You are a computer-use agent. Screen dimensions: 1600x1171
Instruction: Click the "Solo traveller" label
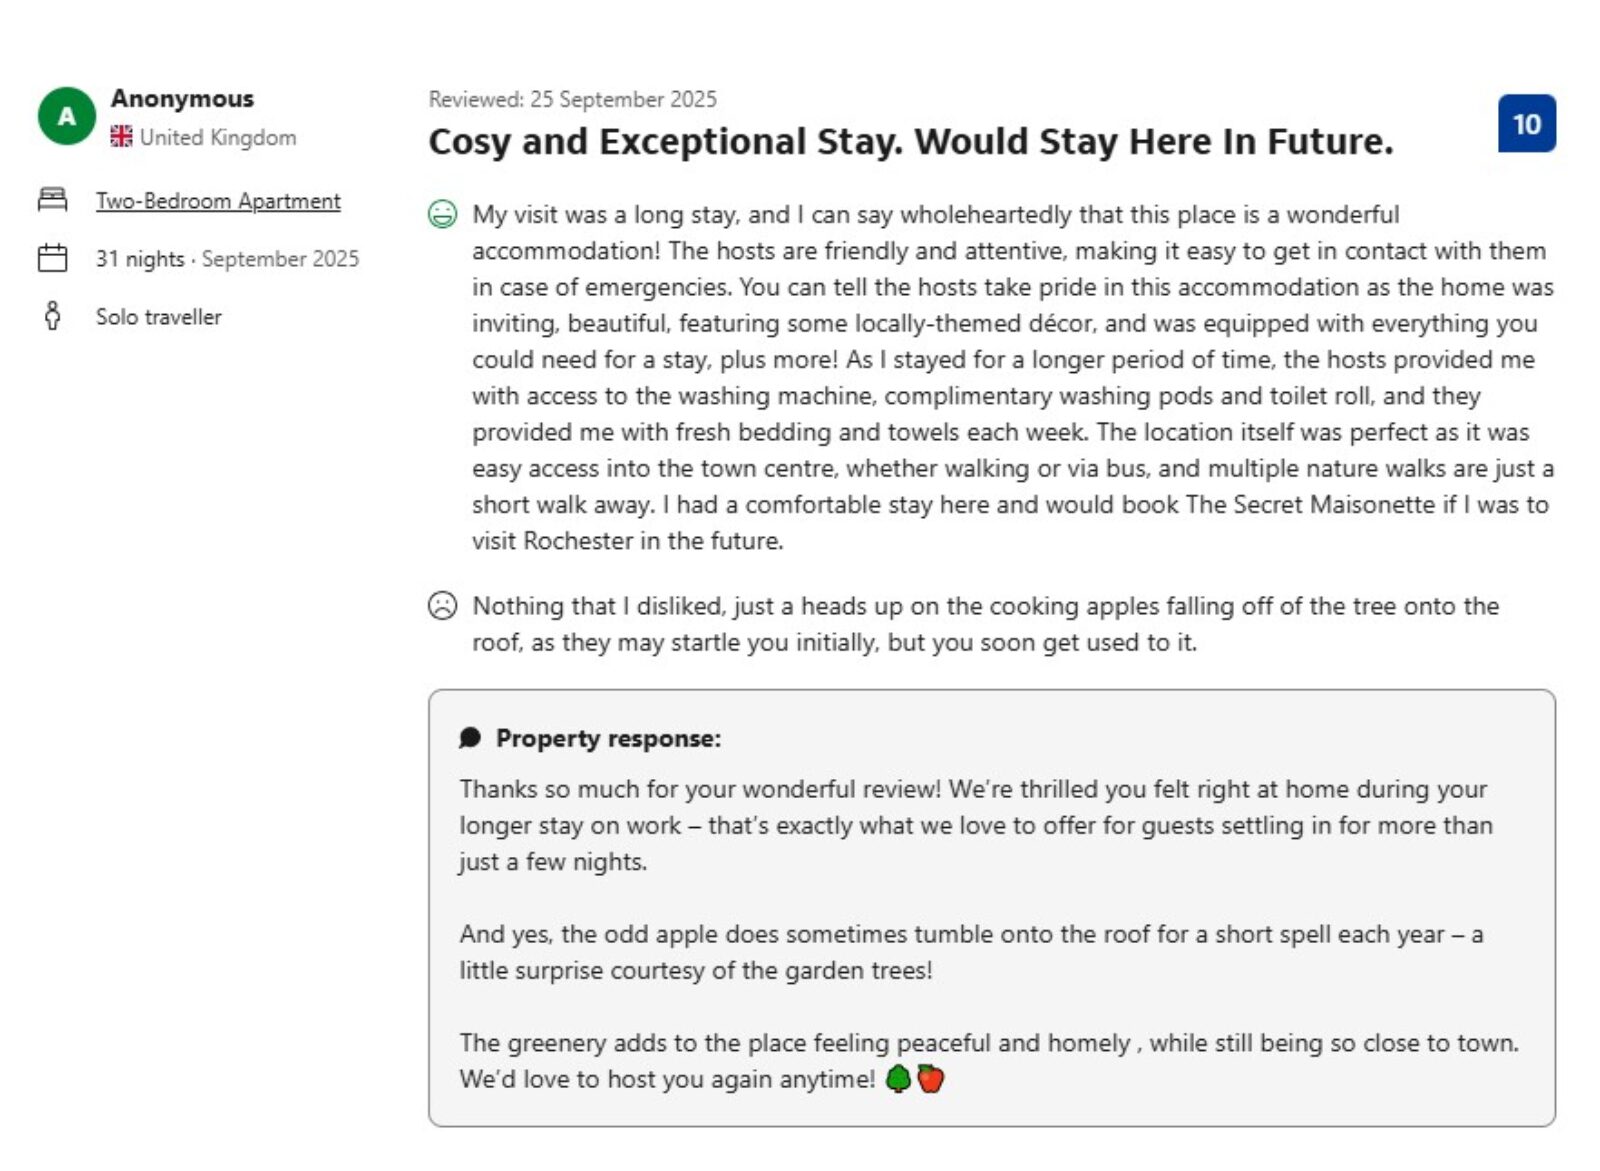[158, 317]
